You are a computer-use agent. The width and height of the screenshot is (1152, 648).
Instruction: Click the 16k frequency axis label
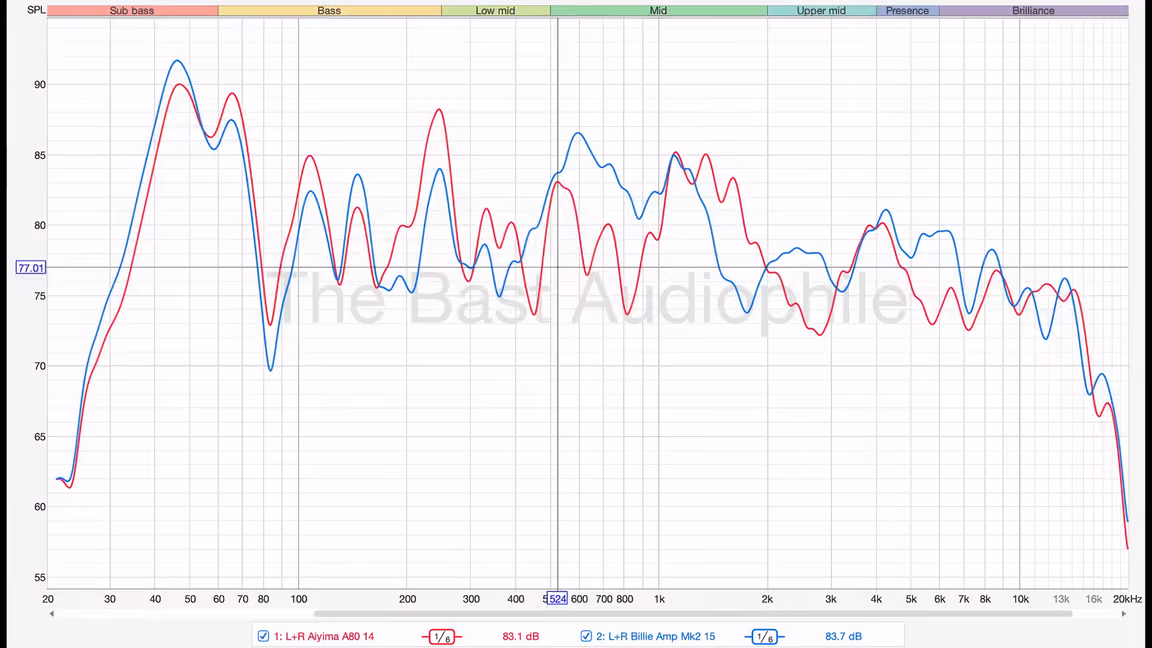[x=1094, y=600]
